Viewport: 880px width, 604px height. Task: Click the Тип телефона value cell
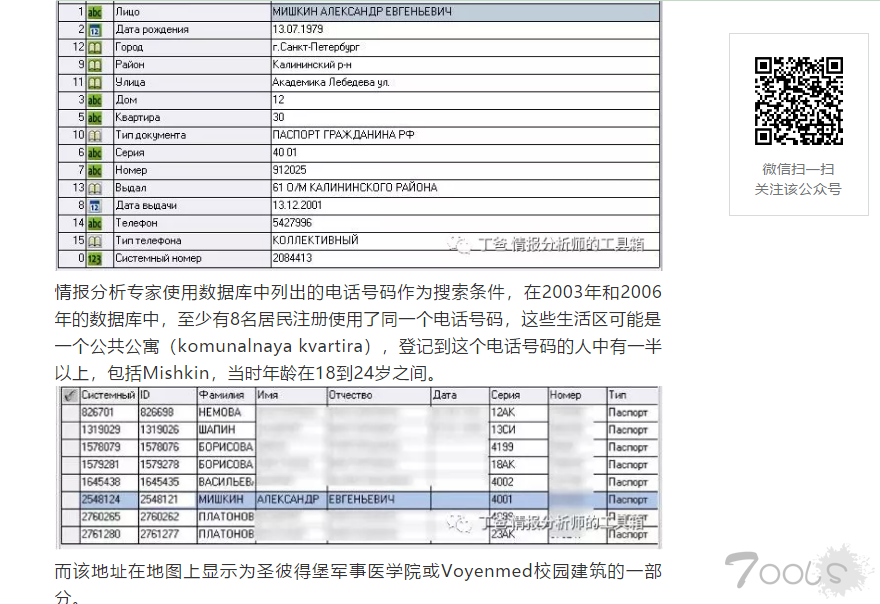[465, 241]
